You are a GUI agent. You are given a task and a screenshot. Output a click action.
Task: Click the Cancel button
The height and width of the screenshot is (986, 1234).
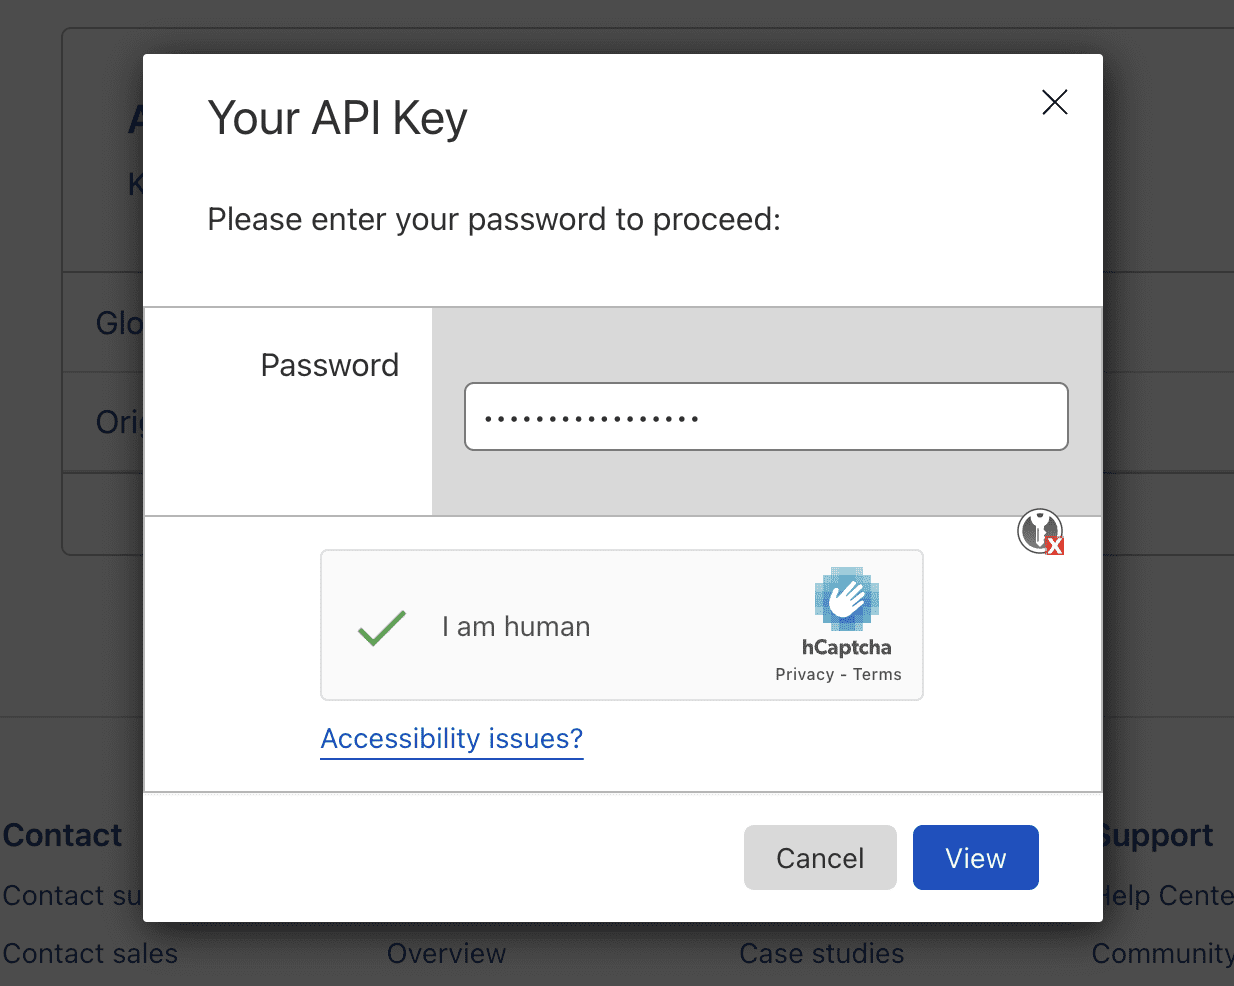[x=820, y=857]
